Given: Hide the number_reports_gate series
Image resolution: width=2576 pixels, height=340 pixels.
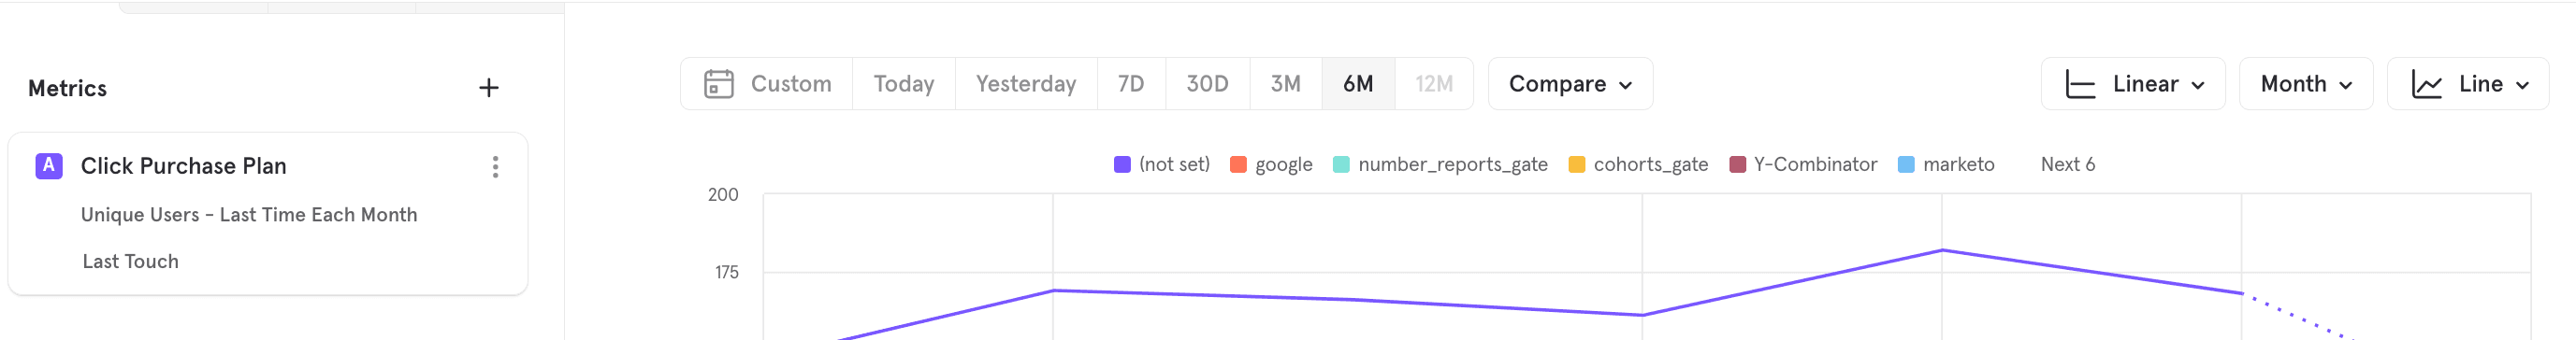Looking at the screenshot, I should (x=1440, y=165).
